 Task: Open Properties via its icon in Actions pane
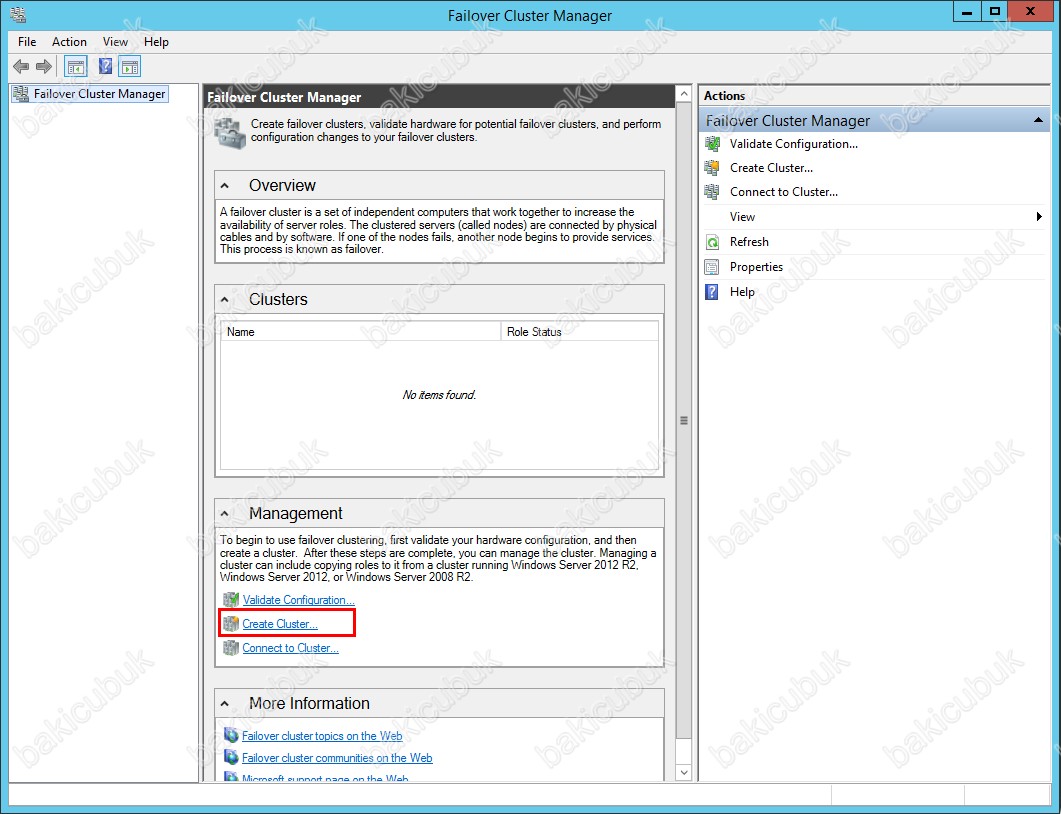tap(712, 267)
